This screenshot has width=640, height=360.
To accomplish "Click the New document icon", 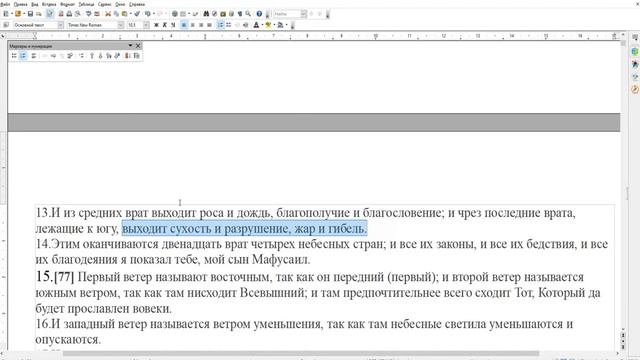I will click(6, 14).
